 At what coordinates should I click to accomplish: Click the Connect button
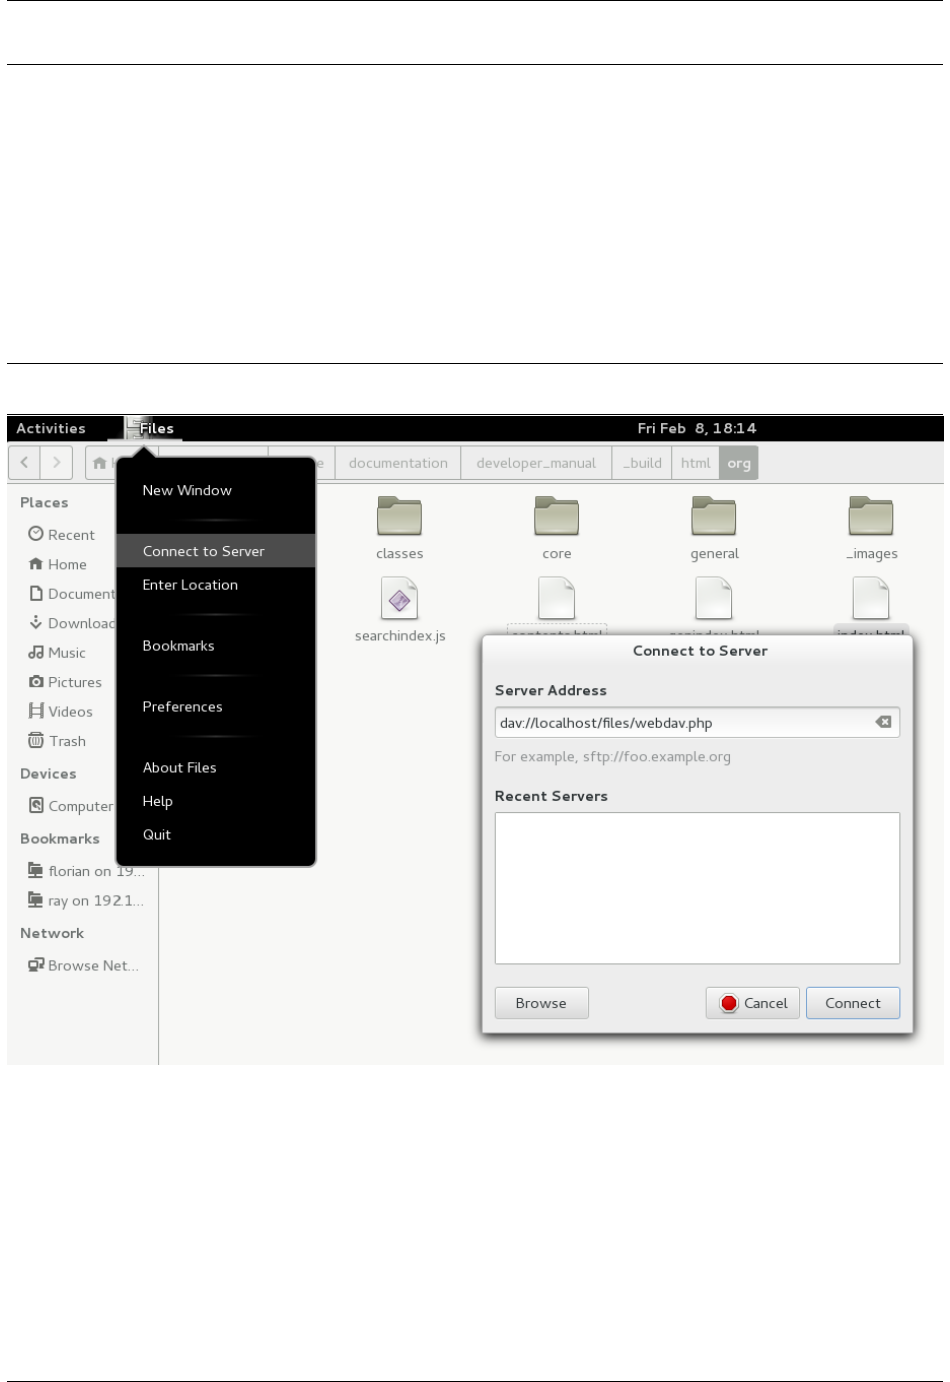click(853, 1003)
